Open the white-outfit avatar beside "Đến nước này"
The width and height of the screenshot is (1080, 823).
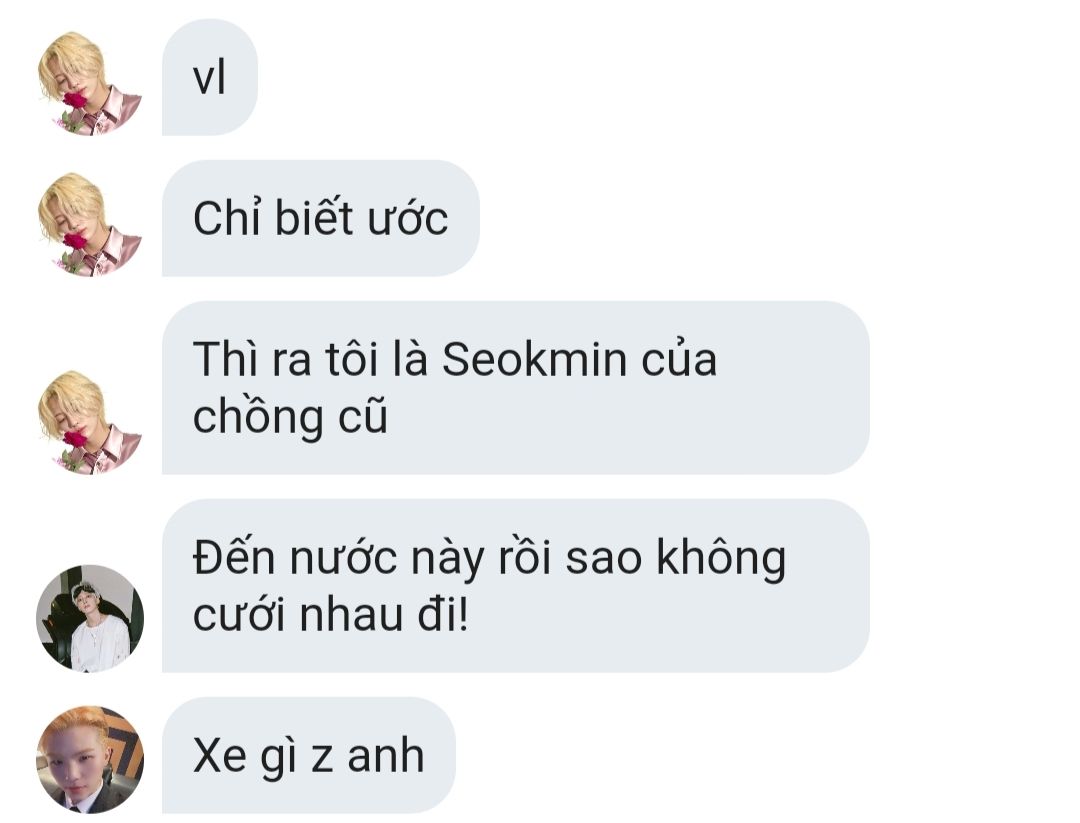pos(90,619)
